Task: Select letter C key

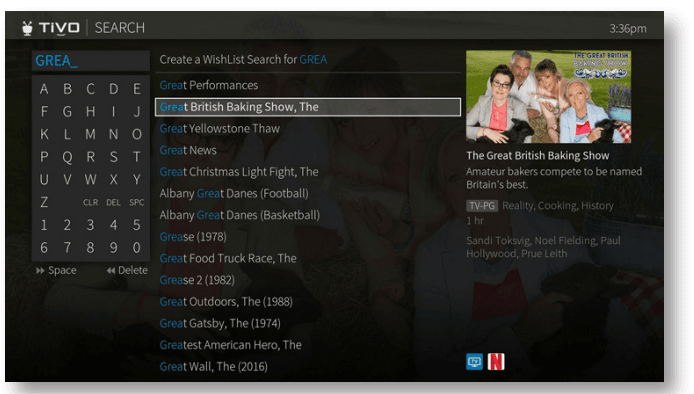Action: [x=90, y=89]
